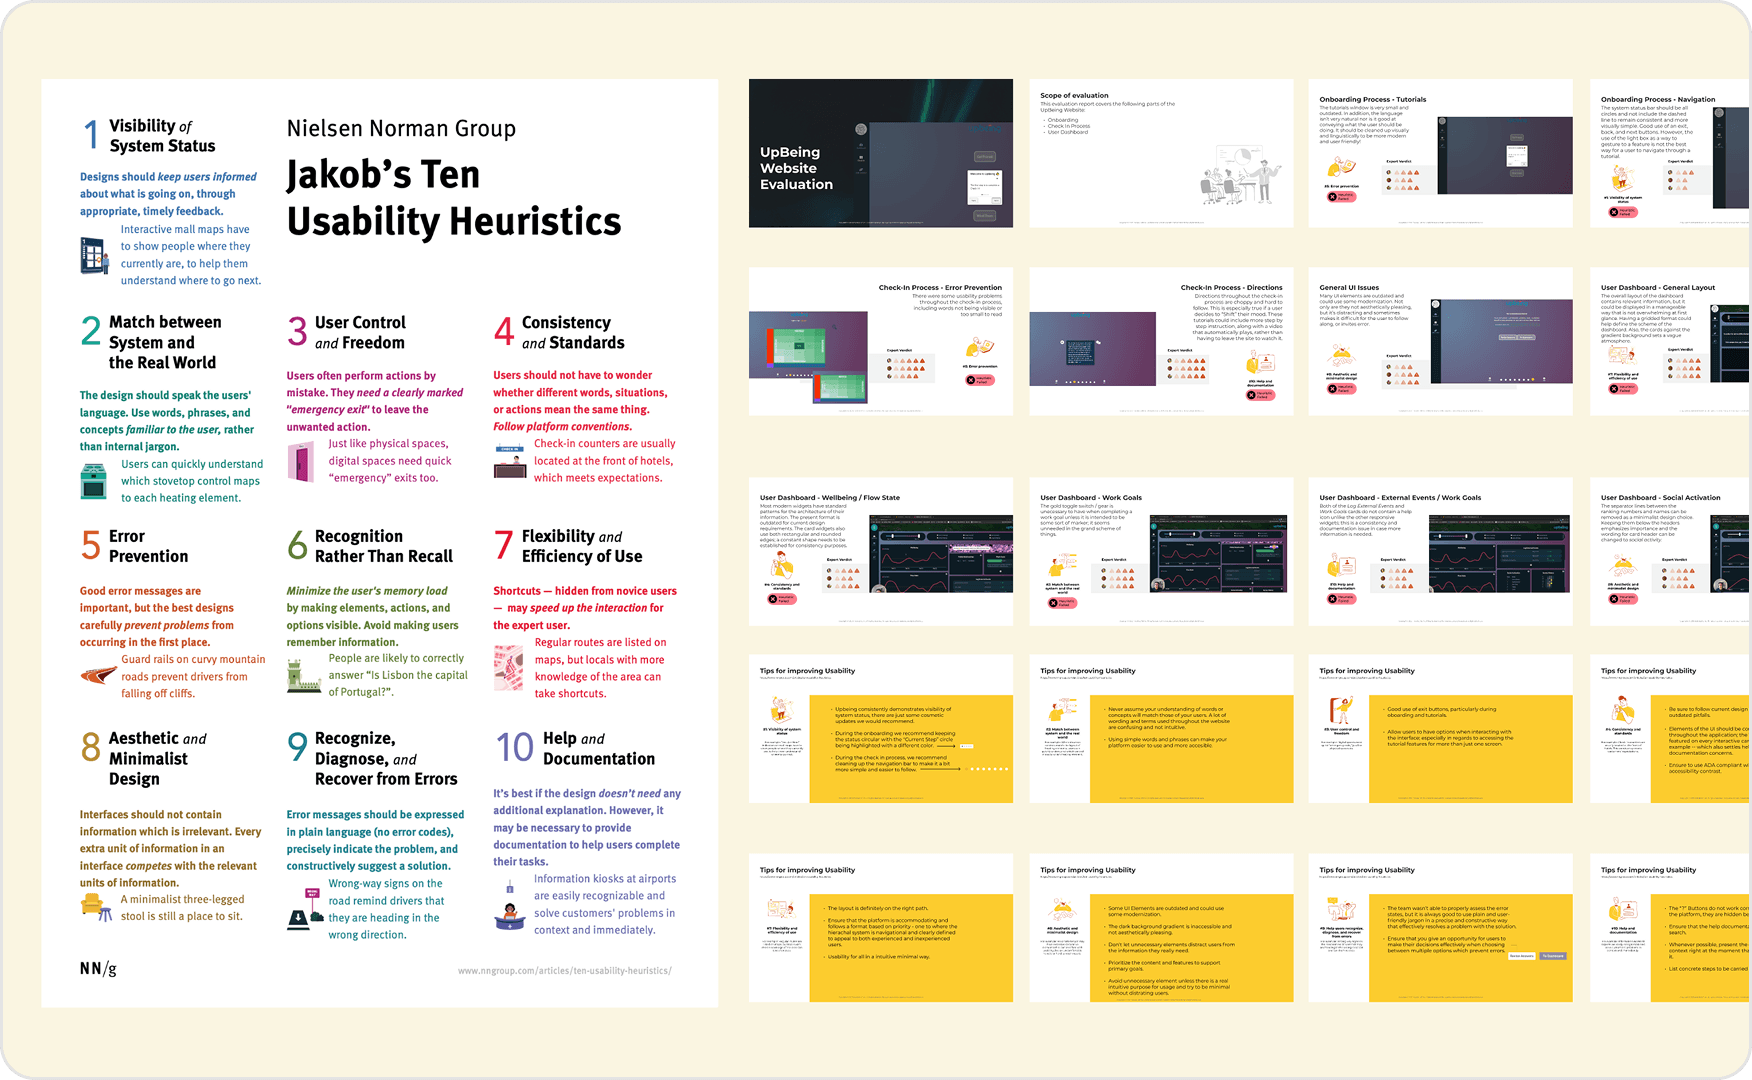Click the #1 Visibility of system status illustration on the Tips slide
Screen dimensions: 1752x1080
point(781,711)
